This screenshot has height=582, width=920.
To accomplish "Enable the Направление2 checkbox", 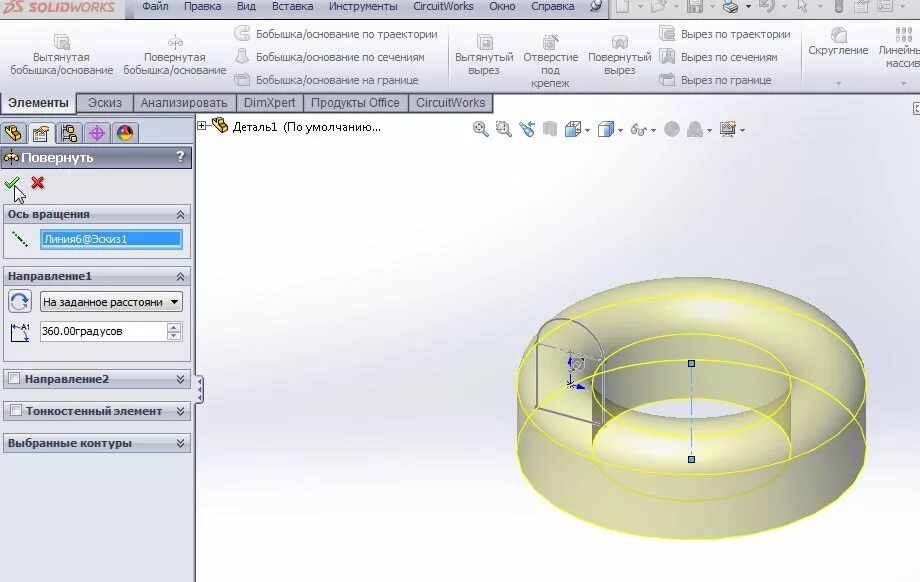I will click(13, 379).
